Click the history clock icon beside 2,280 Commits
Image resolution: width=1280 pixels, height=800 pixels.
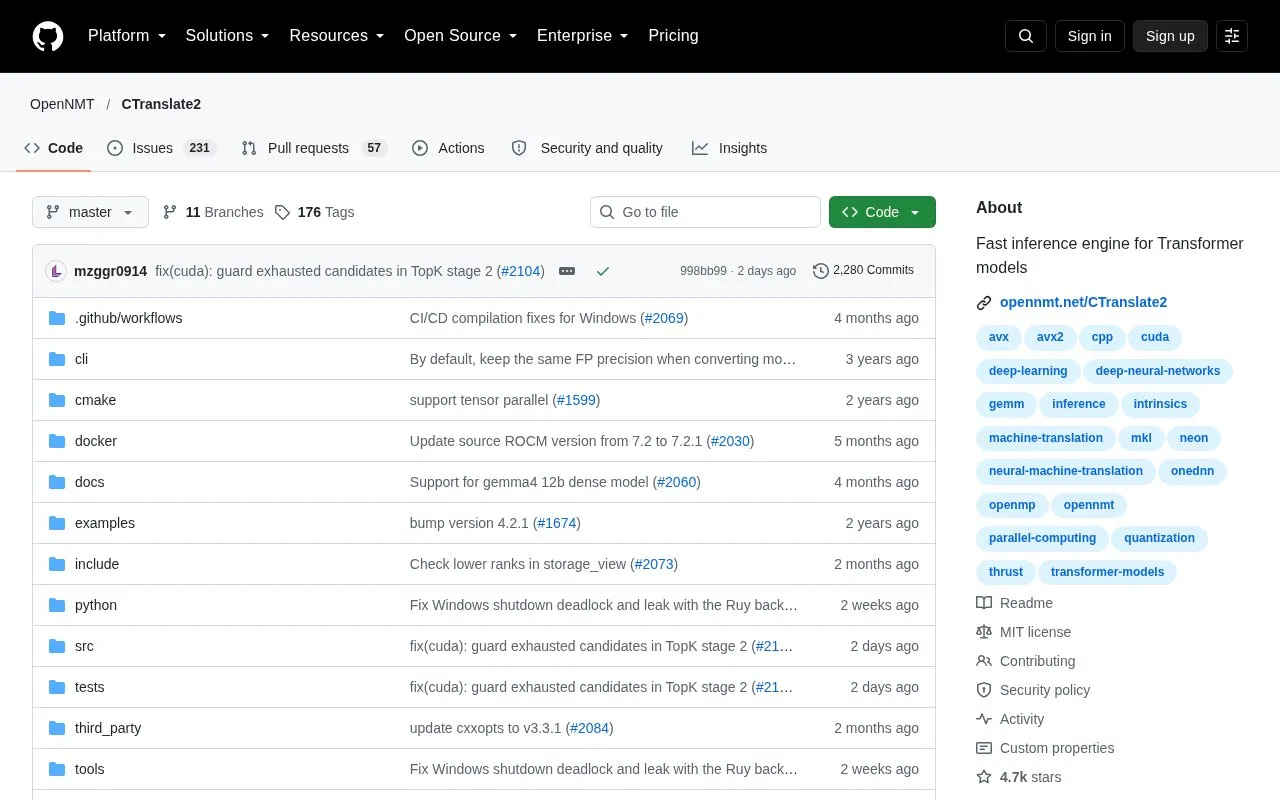pyautogui.click(x=821, y=271)
